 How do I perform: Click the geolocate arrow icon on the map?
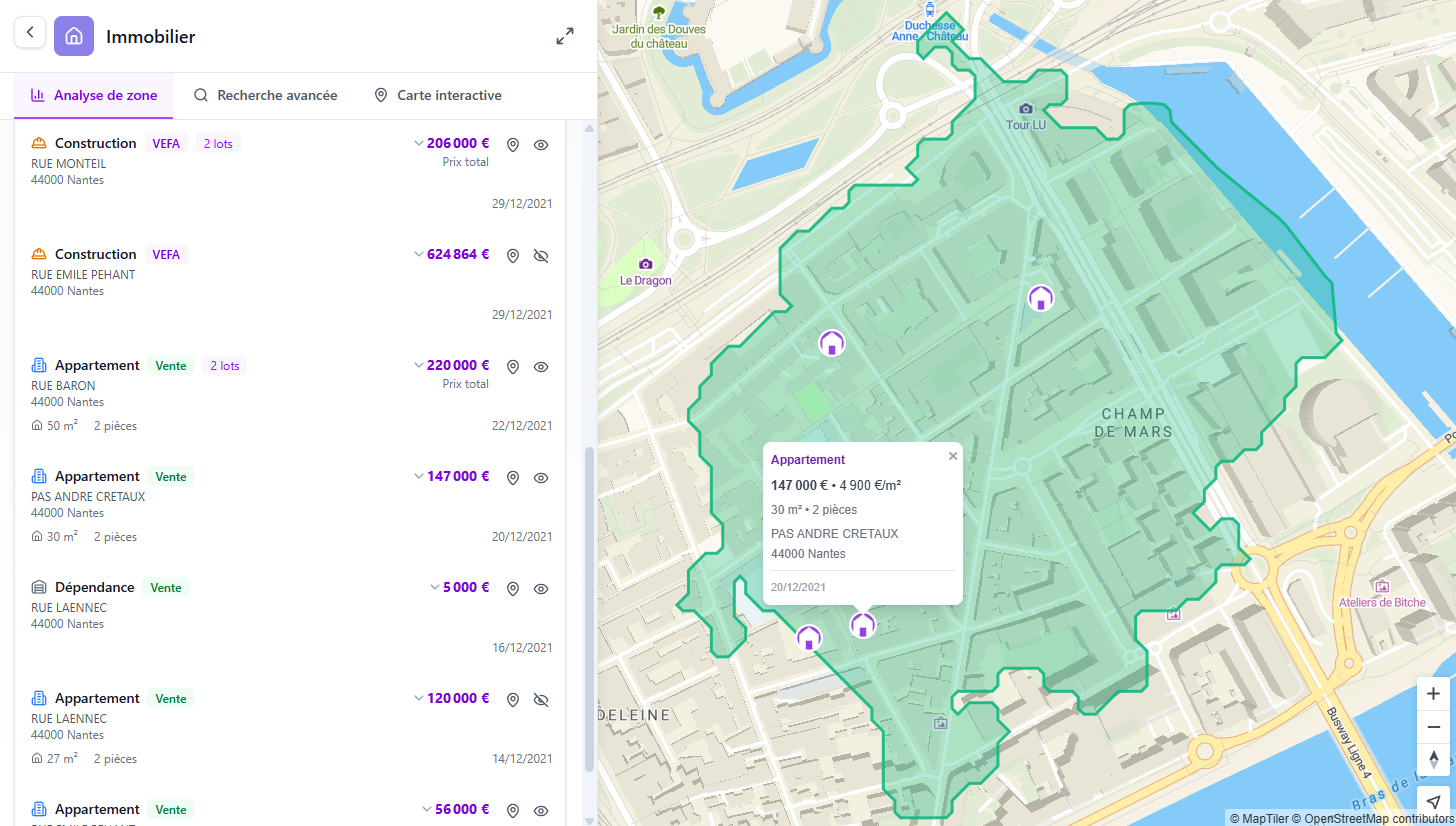1434,800
